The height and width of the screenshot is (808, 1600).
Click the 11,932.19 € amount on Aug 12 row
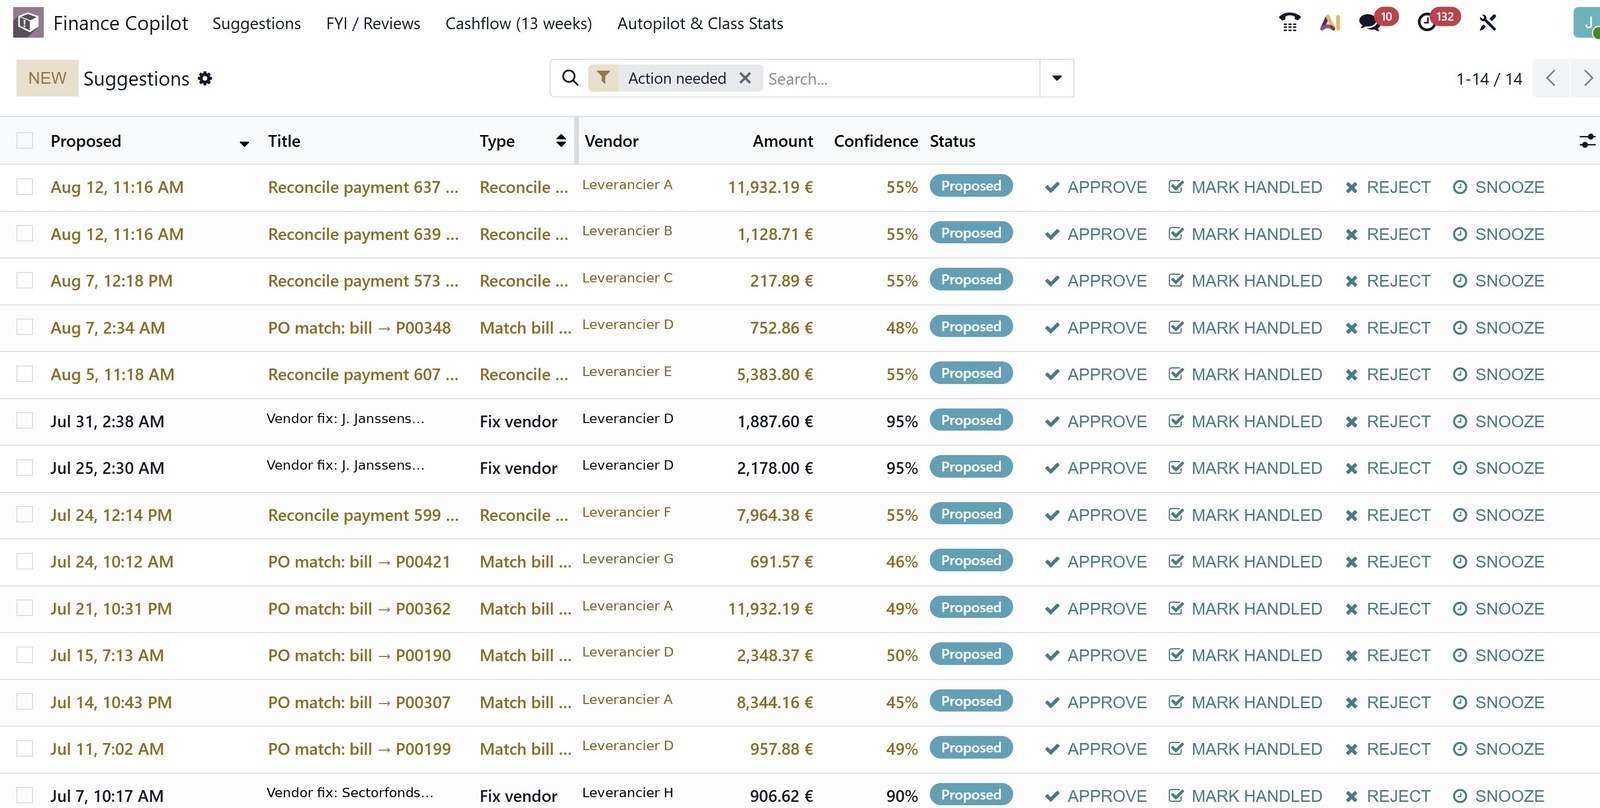(771, 187)
